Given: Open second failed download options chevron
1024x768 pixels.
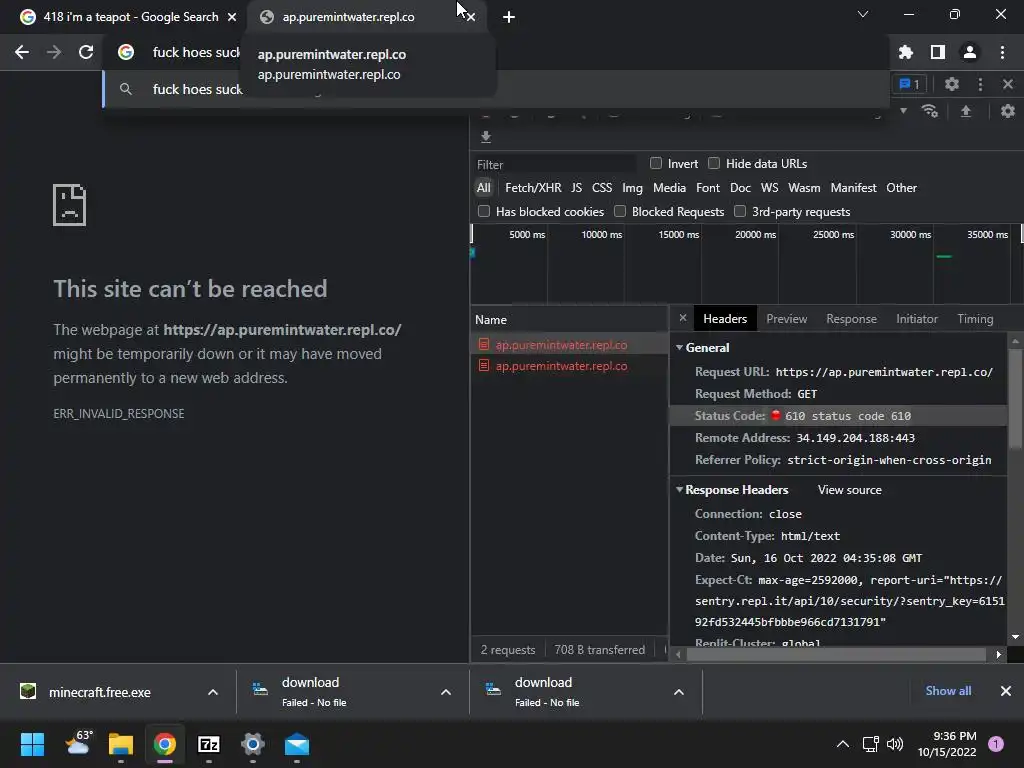Looking at the screenshot, I should [679, 692].
